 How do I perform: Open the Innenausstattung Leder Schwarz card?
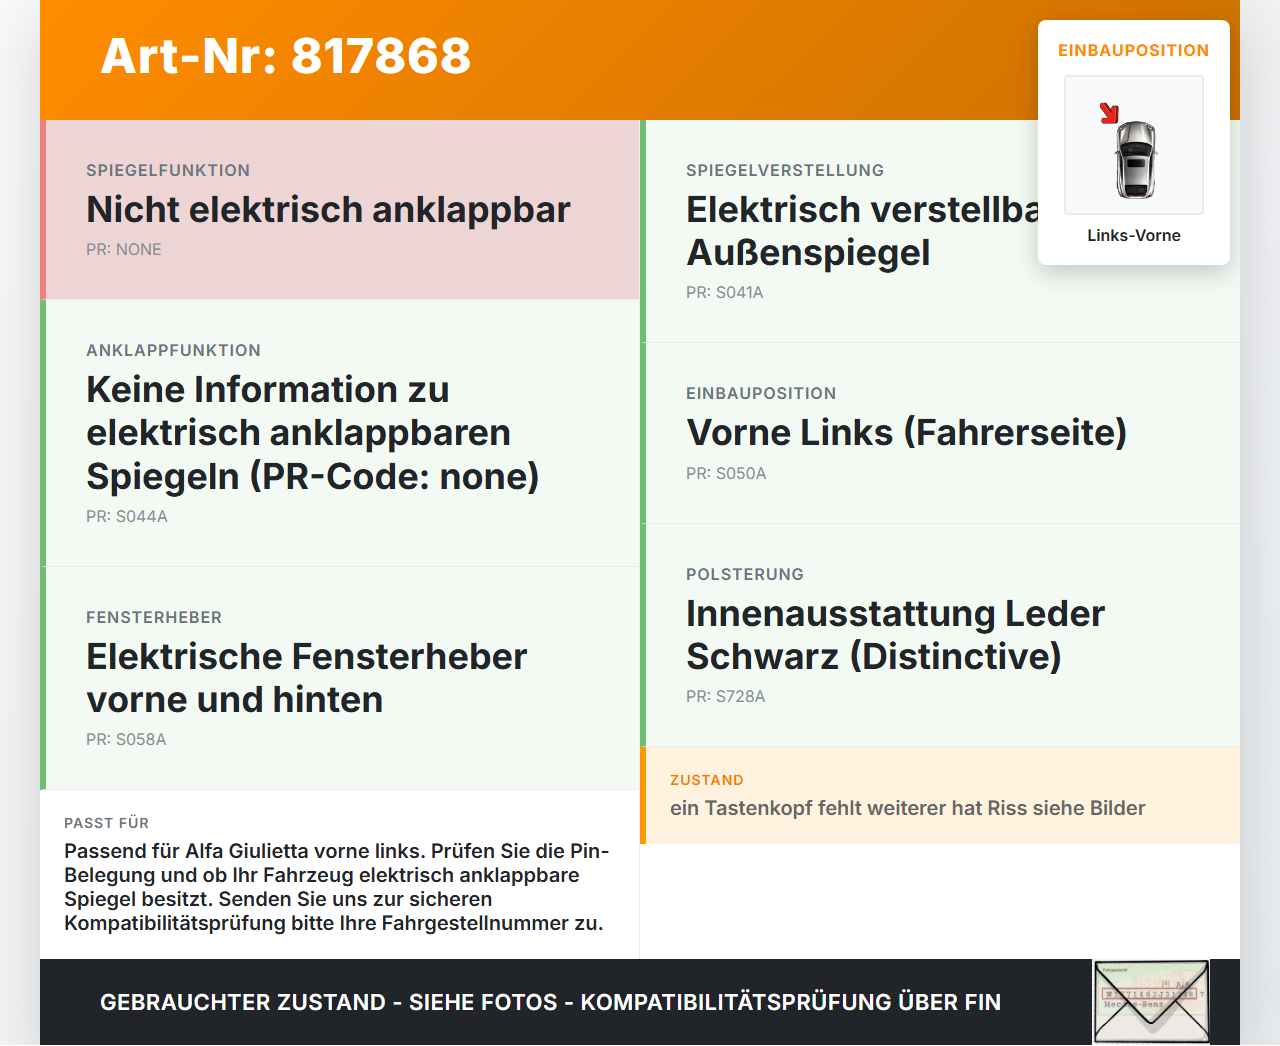pyautogui.click(x=940, y=635)
